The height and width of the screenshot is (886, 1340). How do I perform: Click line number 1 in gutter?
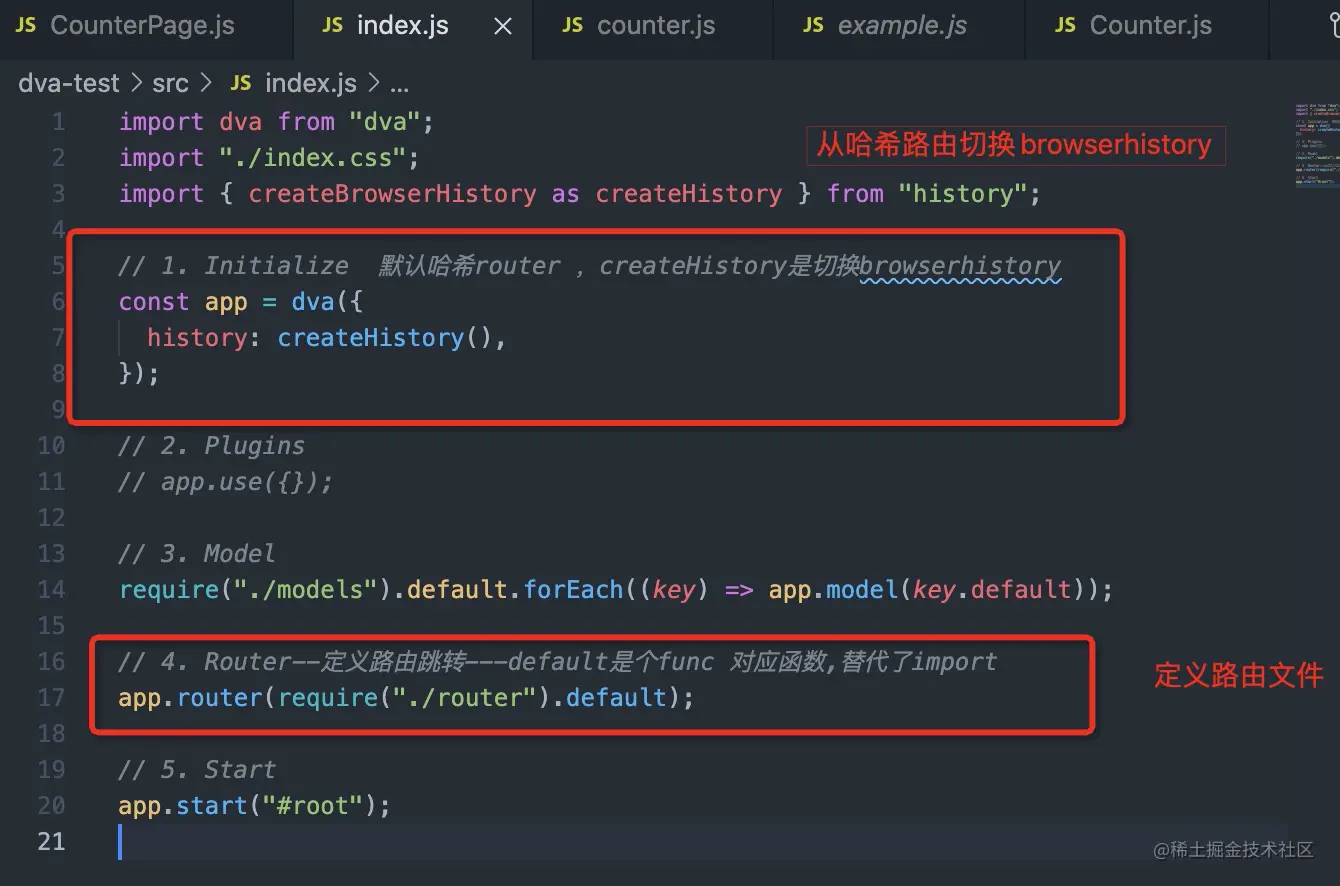coord(58,122)
